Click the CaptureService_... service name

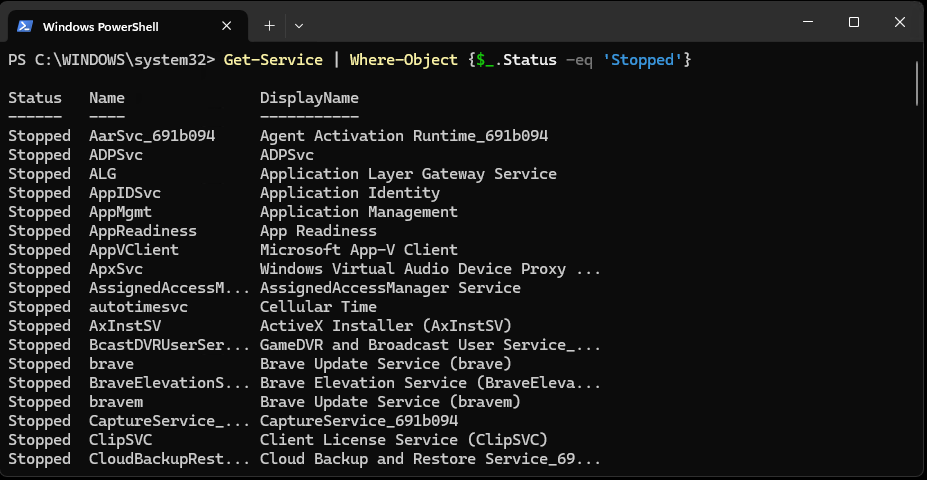click(x=170, y=421)
